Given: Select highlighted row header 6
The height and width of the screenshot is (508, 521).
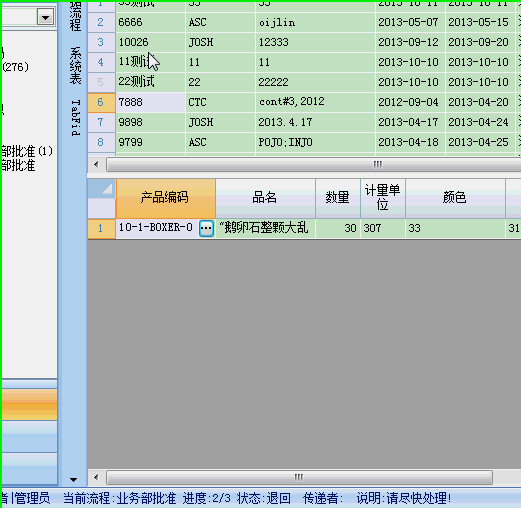Looking at the screenshot, I should click(x=101, y=103).
